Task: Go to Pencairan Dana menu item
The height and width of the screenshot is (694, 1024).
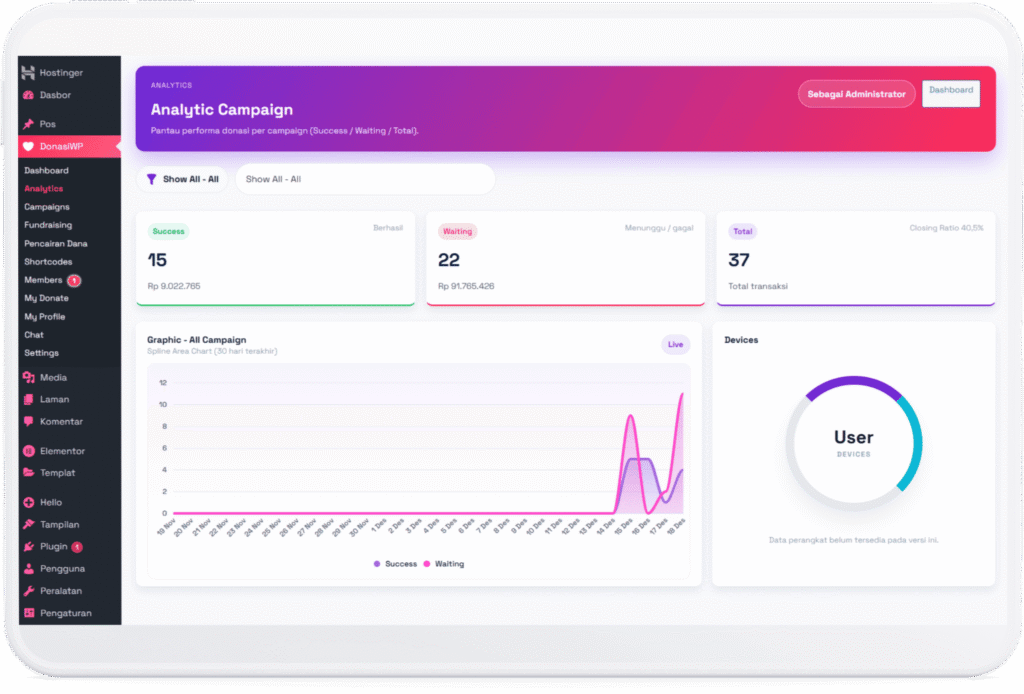Action: [x=56, y=243]
